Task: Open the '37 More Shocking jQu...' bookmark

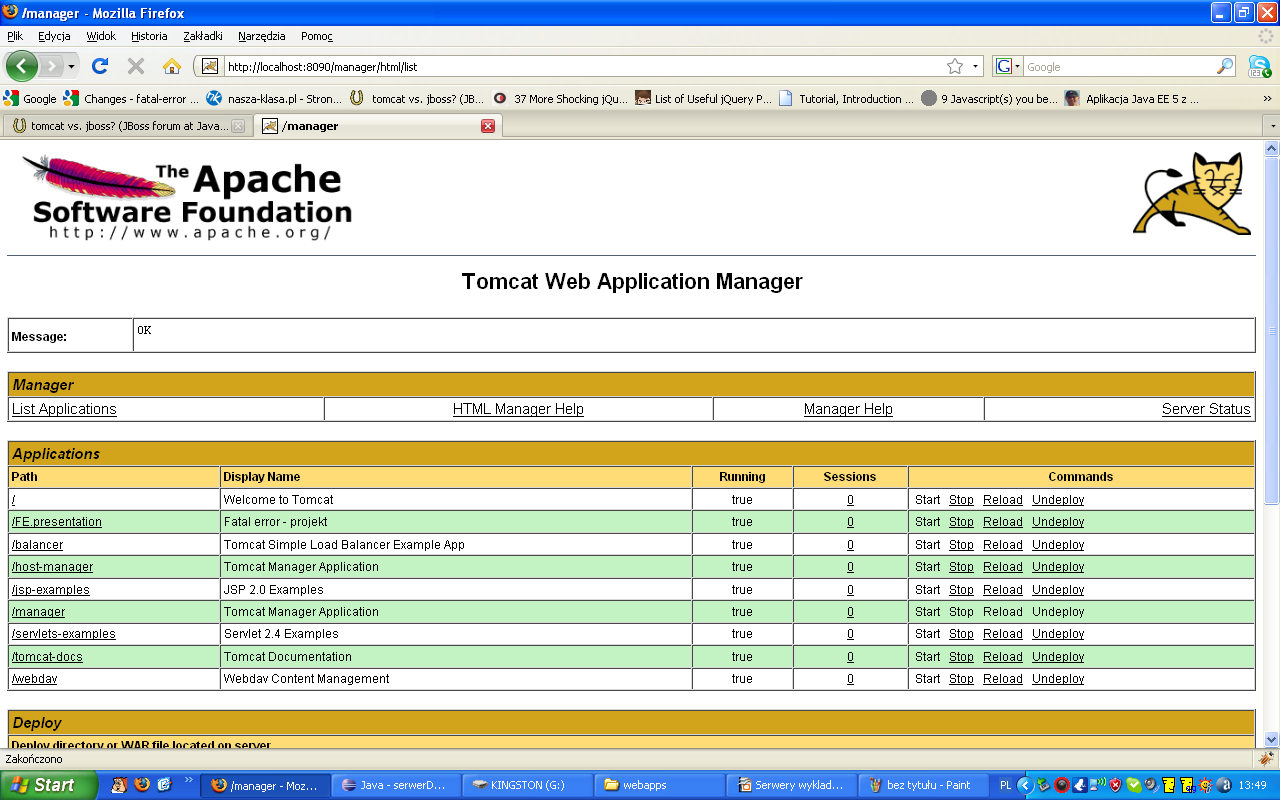Action: coord(561,98)
